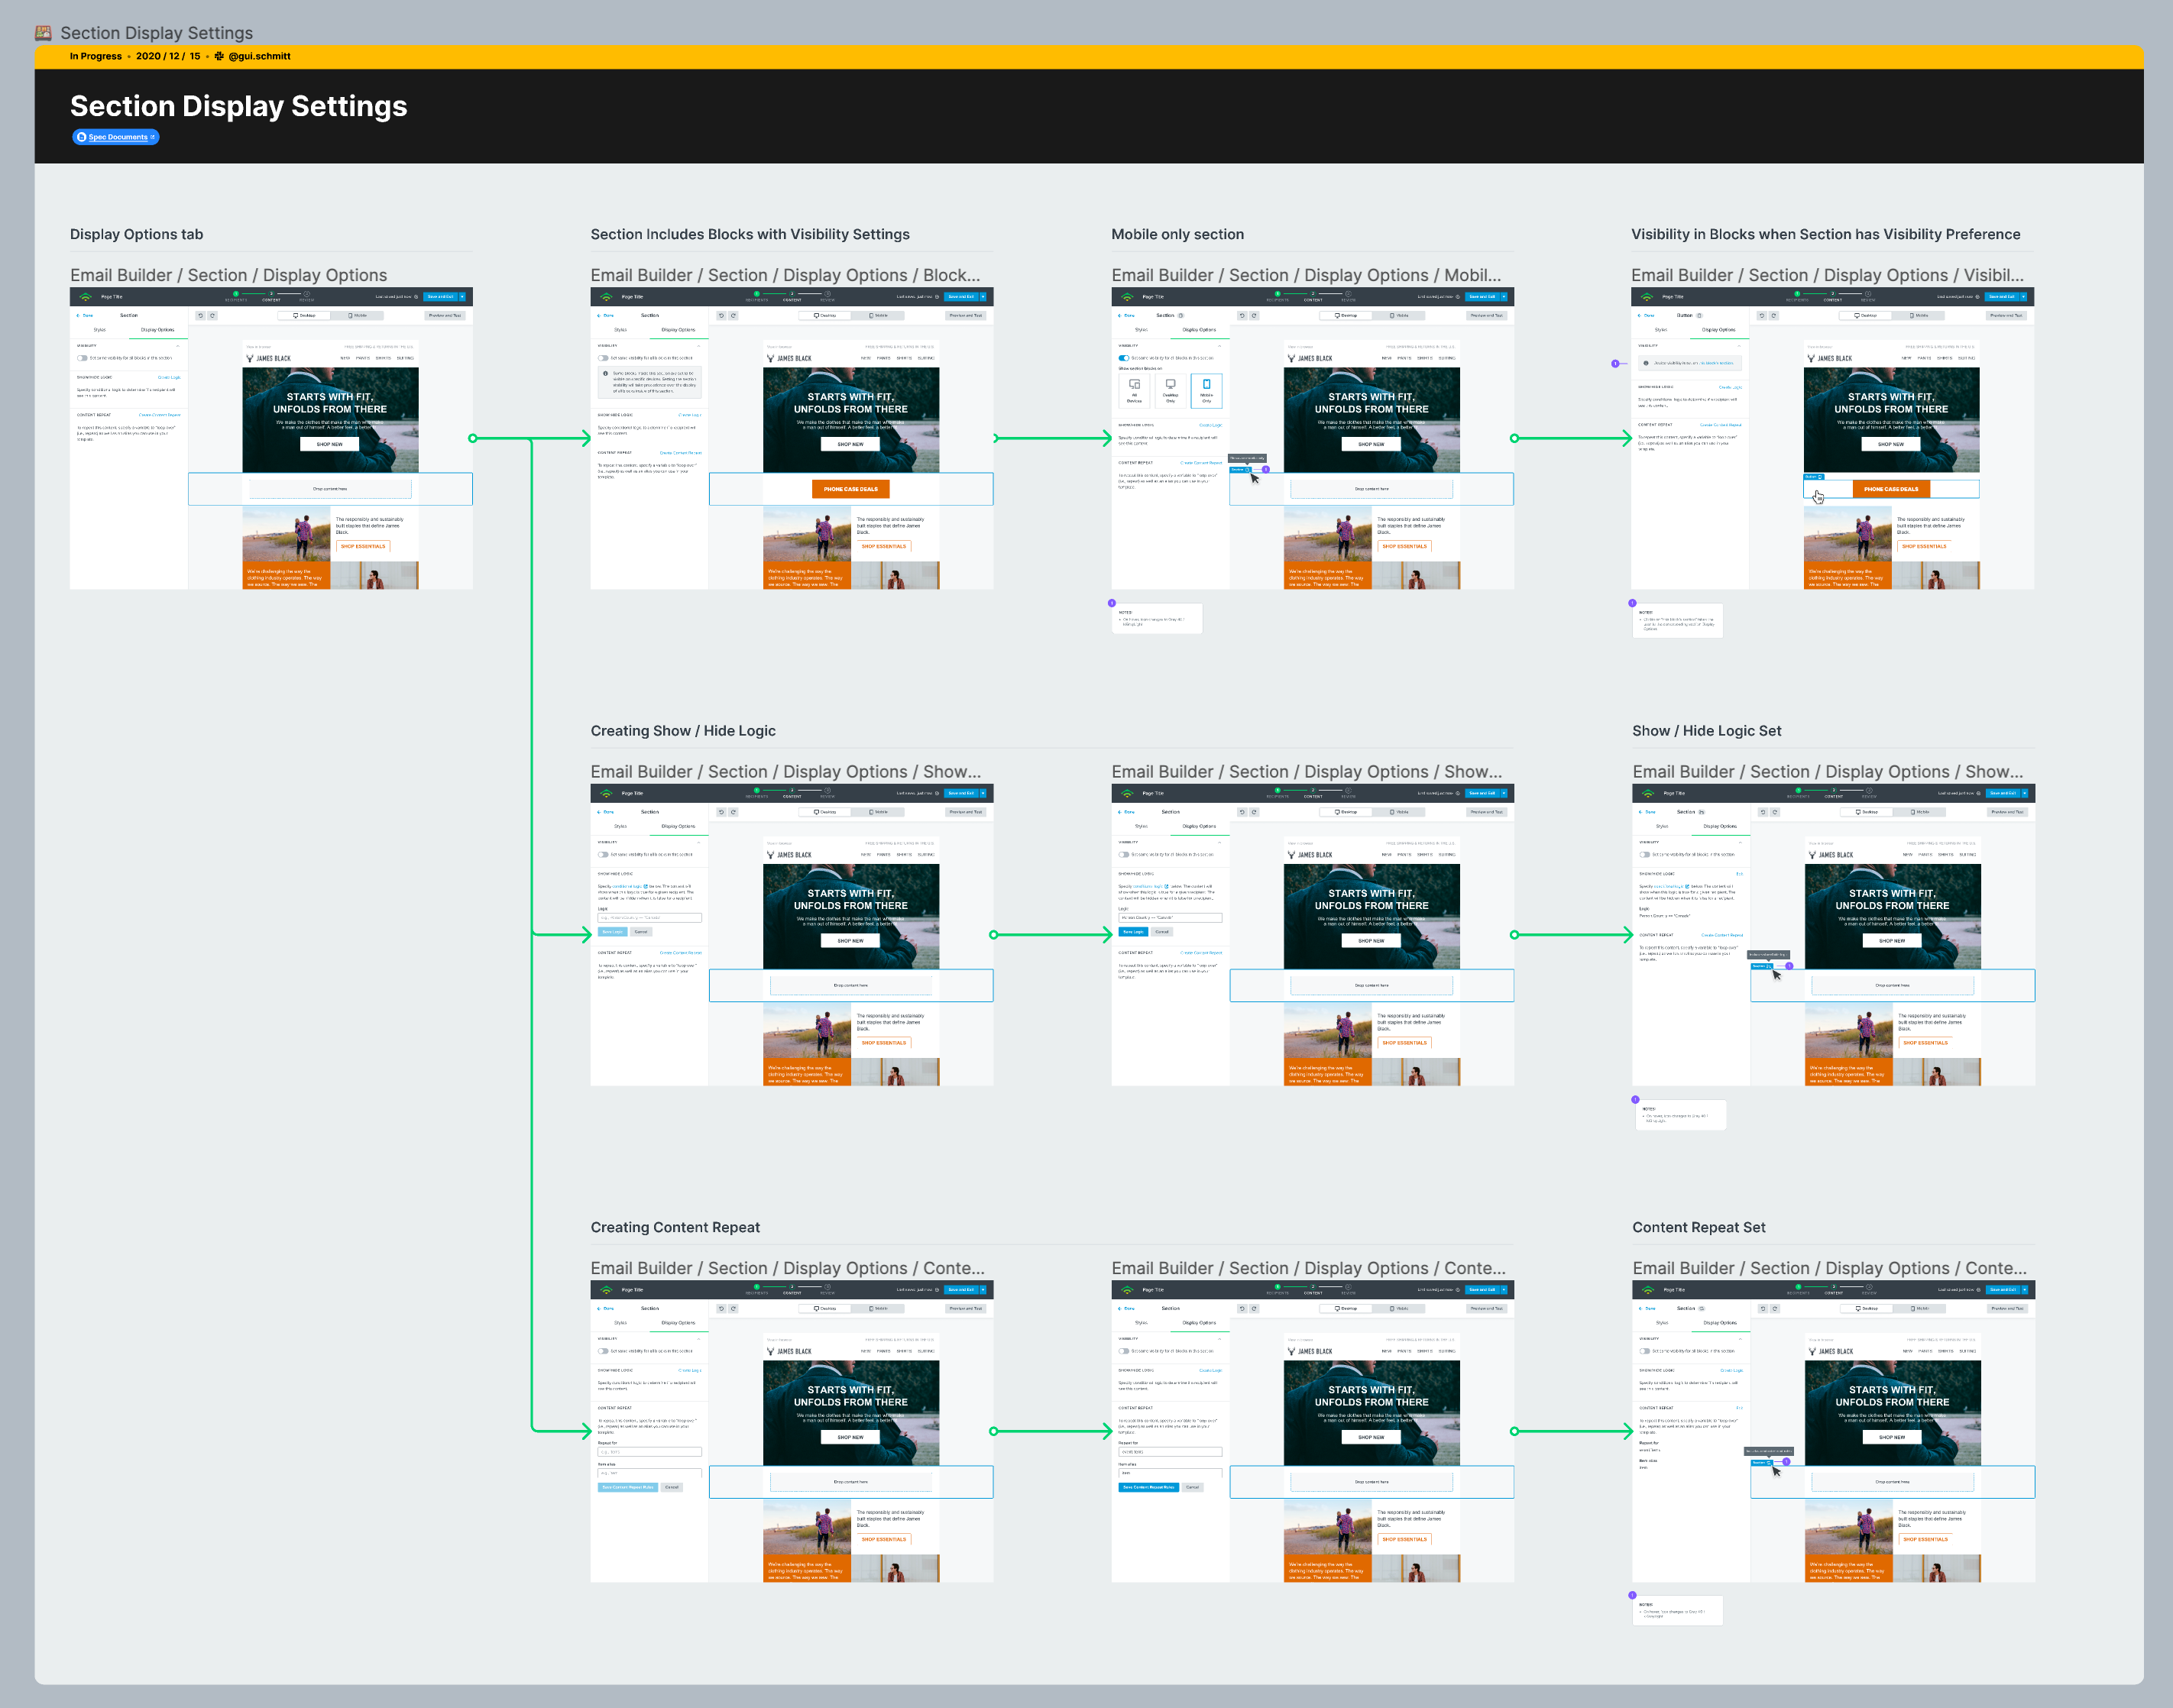
Task: Click redo icon in Mobile only section frame
Action: [x=1254, y=315]
